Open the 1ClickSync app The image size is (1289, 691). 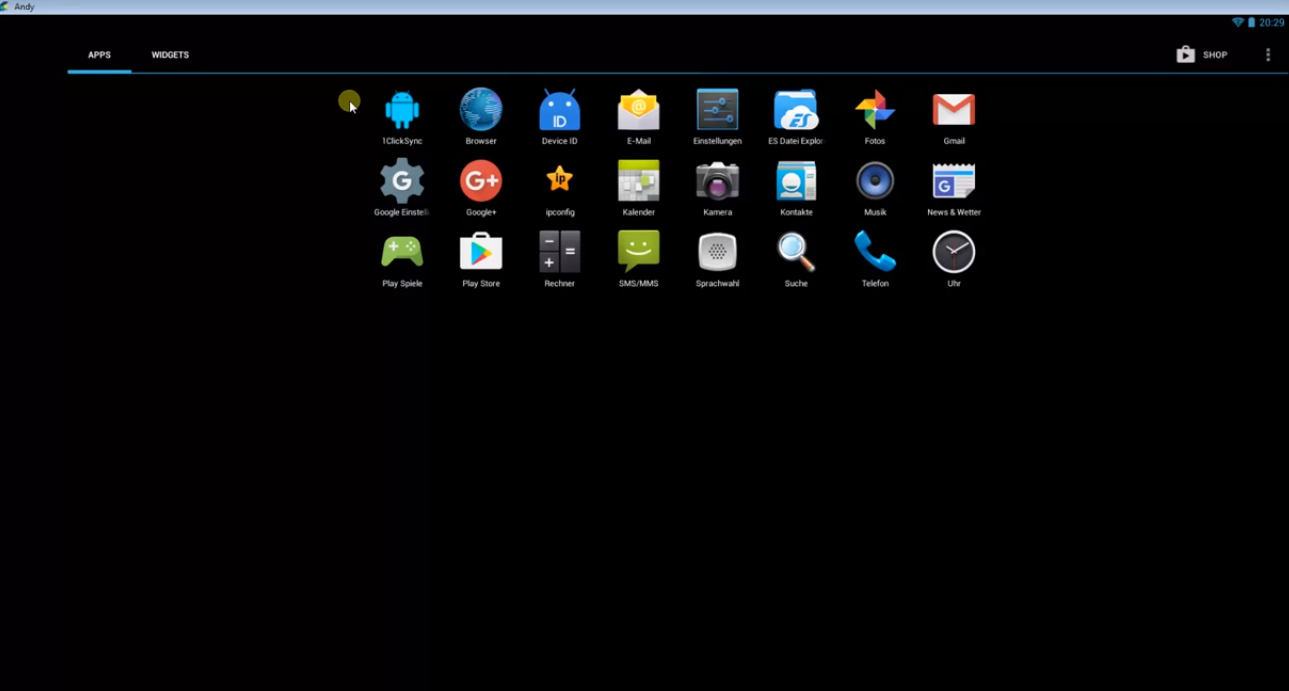(x=402, y=111)
